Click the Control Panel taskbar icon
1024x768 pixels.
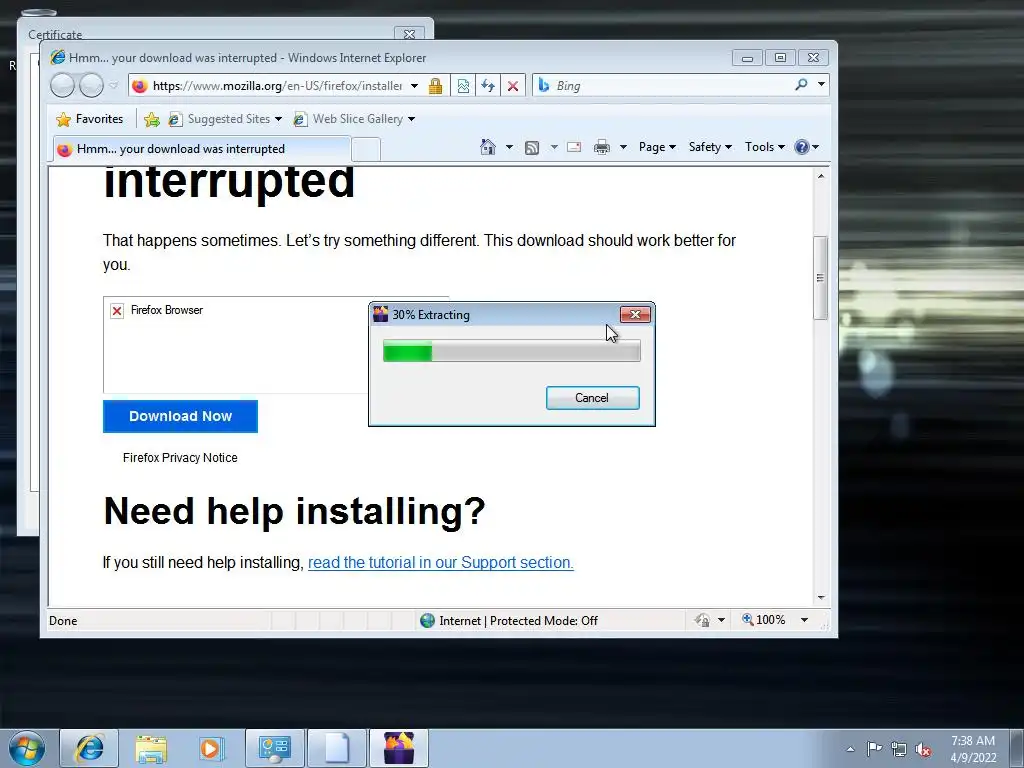click(274, 748)
